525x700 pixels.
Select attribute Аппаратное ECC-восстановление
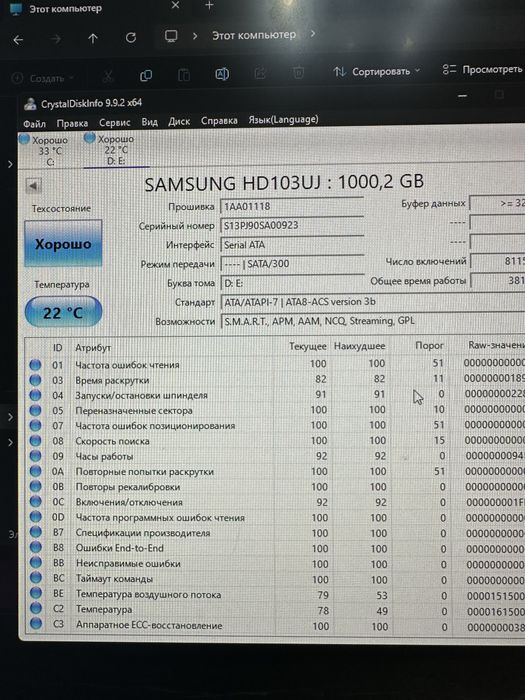pyautogui.click(x=149, y=625)
